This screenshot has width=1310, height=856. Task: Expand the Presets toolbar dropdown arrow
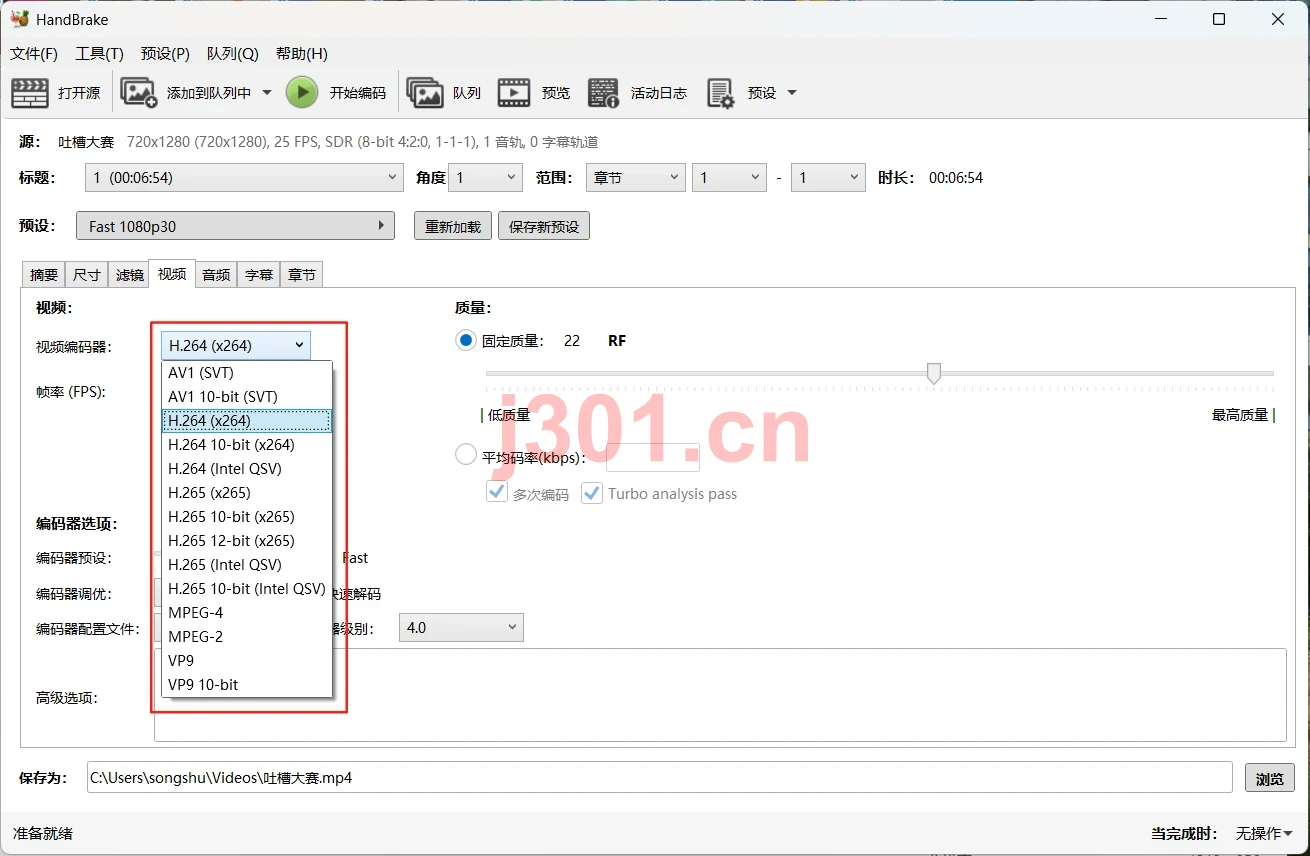(792, 93)
